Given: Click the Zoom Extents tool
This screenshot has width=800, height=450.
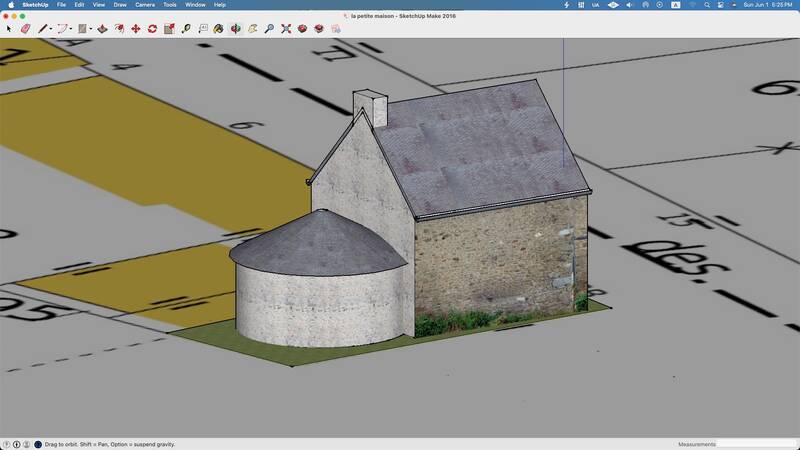Looking at the screenshot, I should (286, 29).
